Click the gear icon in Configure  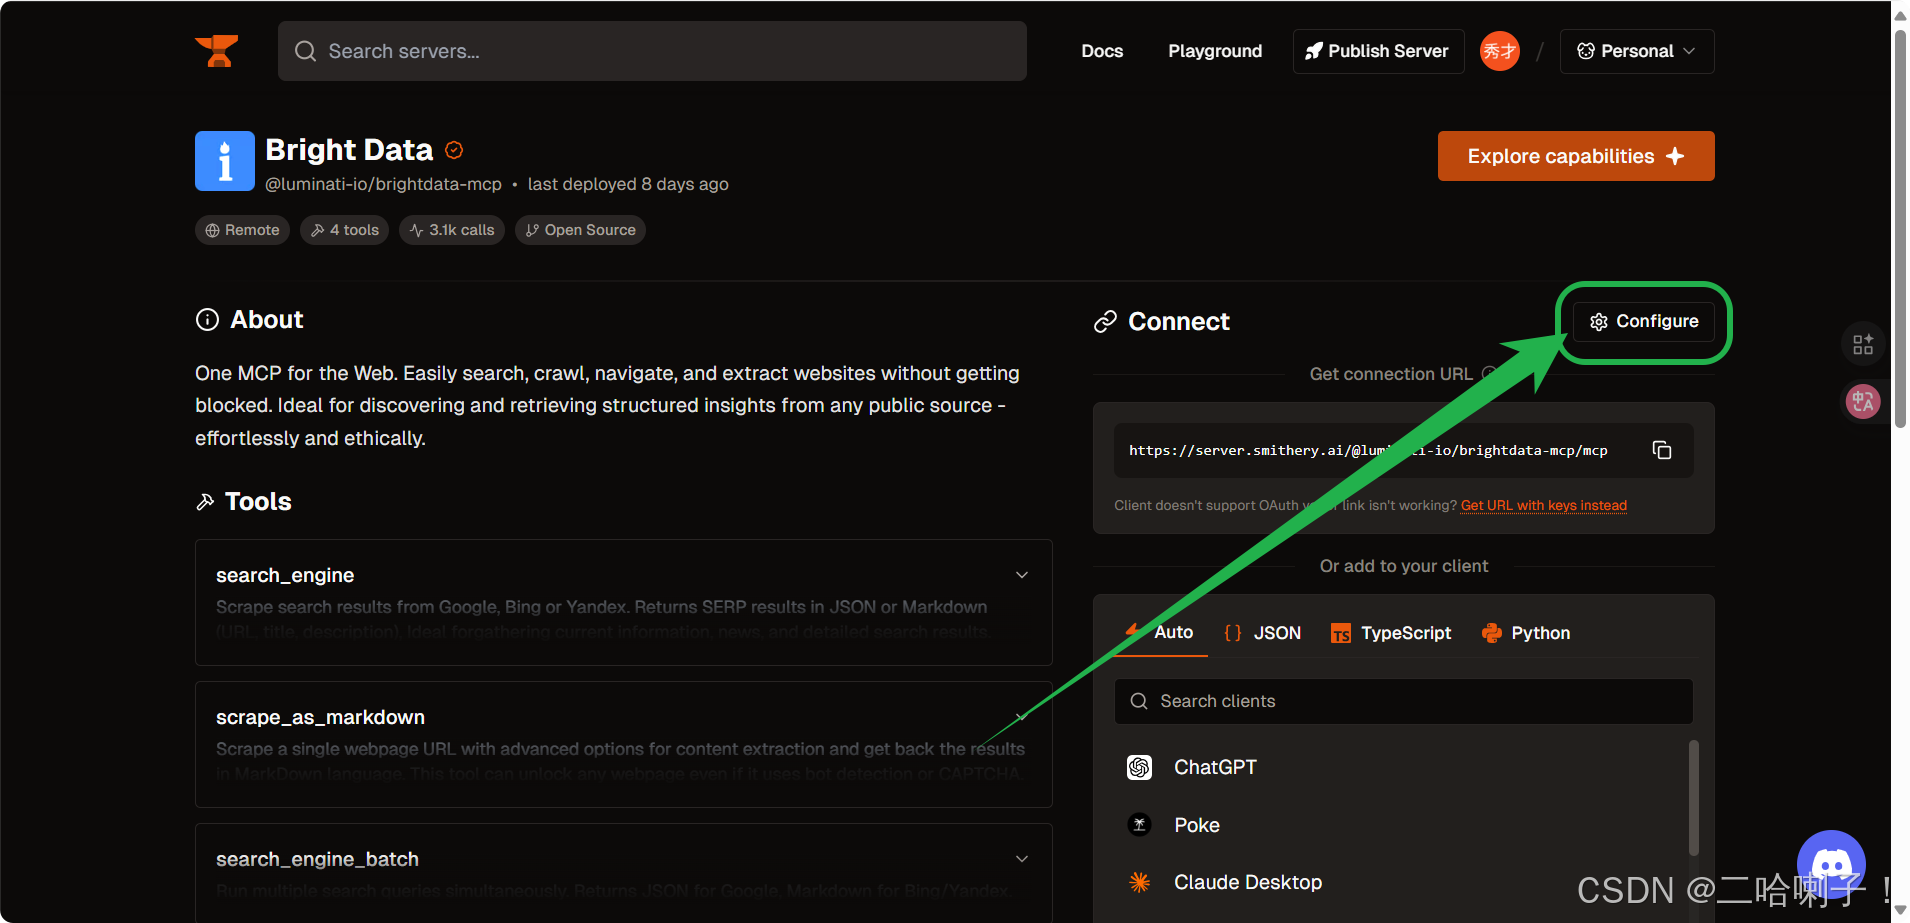point(1599,321)
